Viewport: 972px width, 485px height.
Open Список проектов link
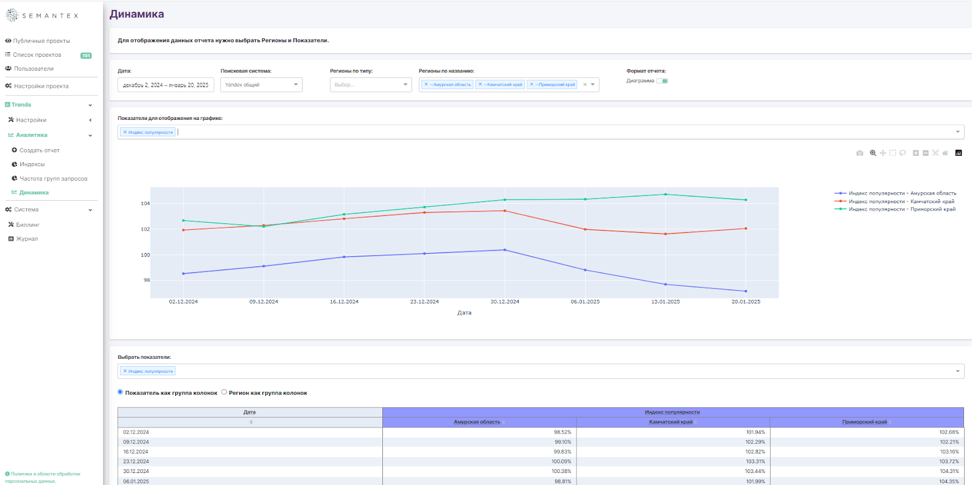pyautogui.click(x=37, y=55)
